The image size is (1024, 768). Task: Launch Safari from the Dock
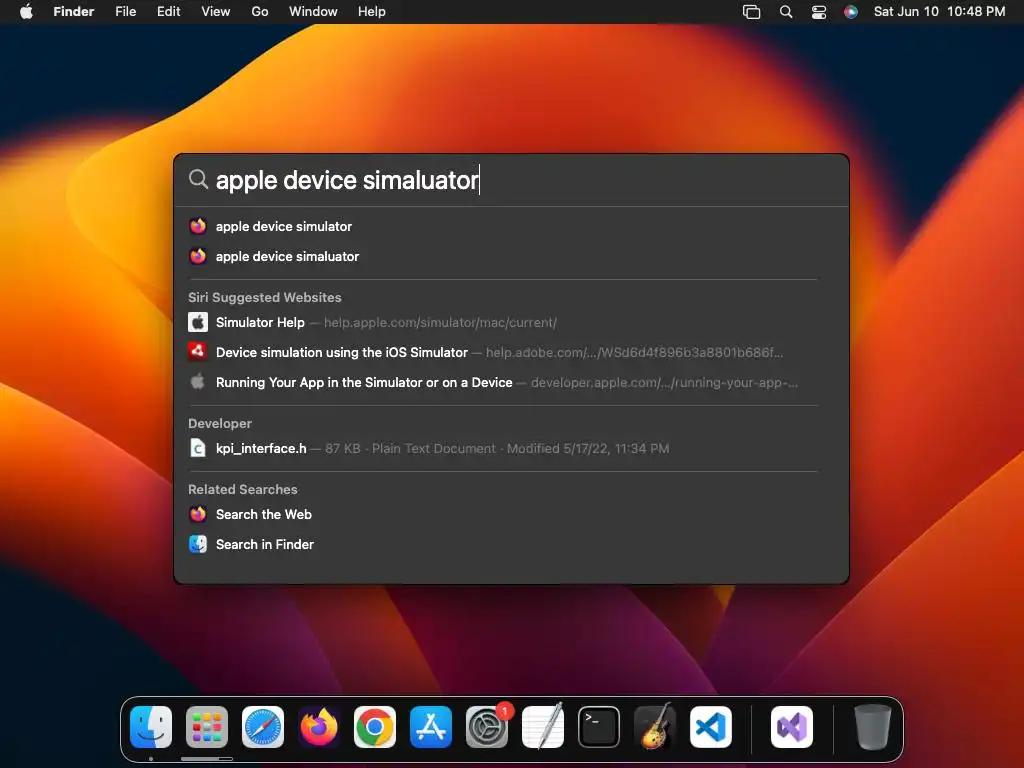pos(263,727)
